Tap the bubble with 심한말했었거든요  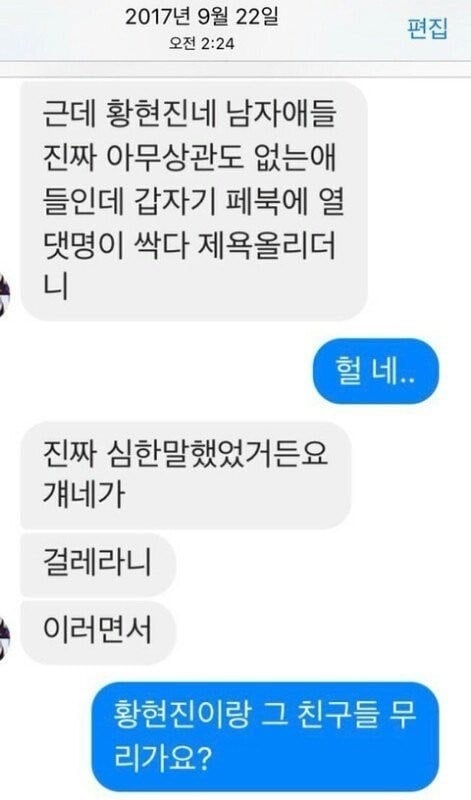pyautogui.click(x=185, y=475)
